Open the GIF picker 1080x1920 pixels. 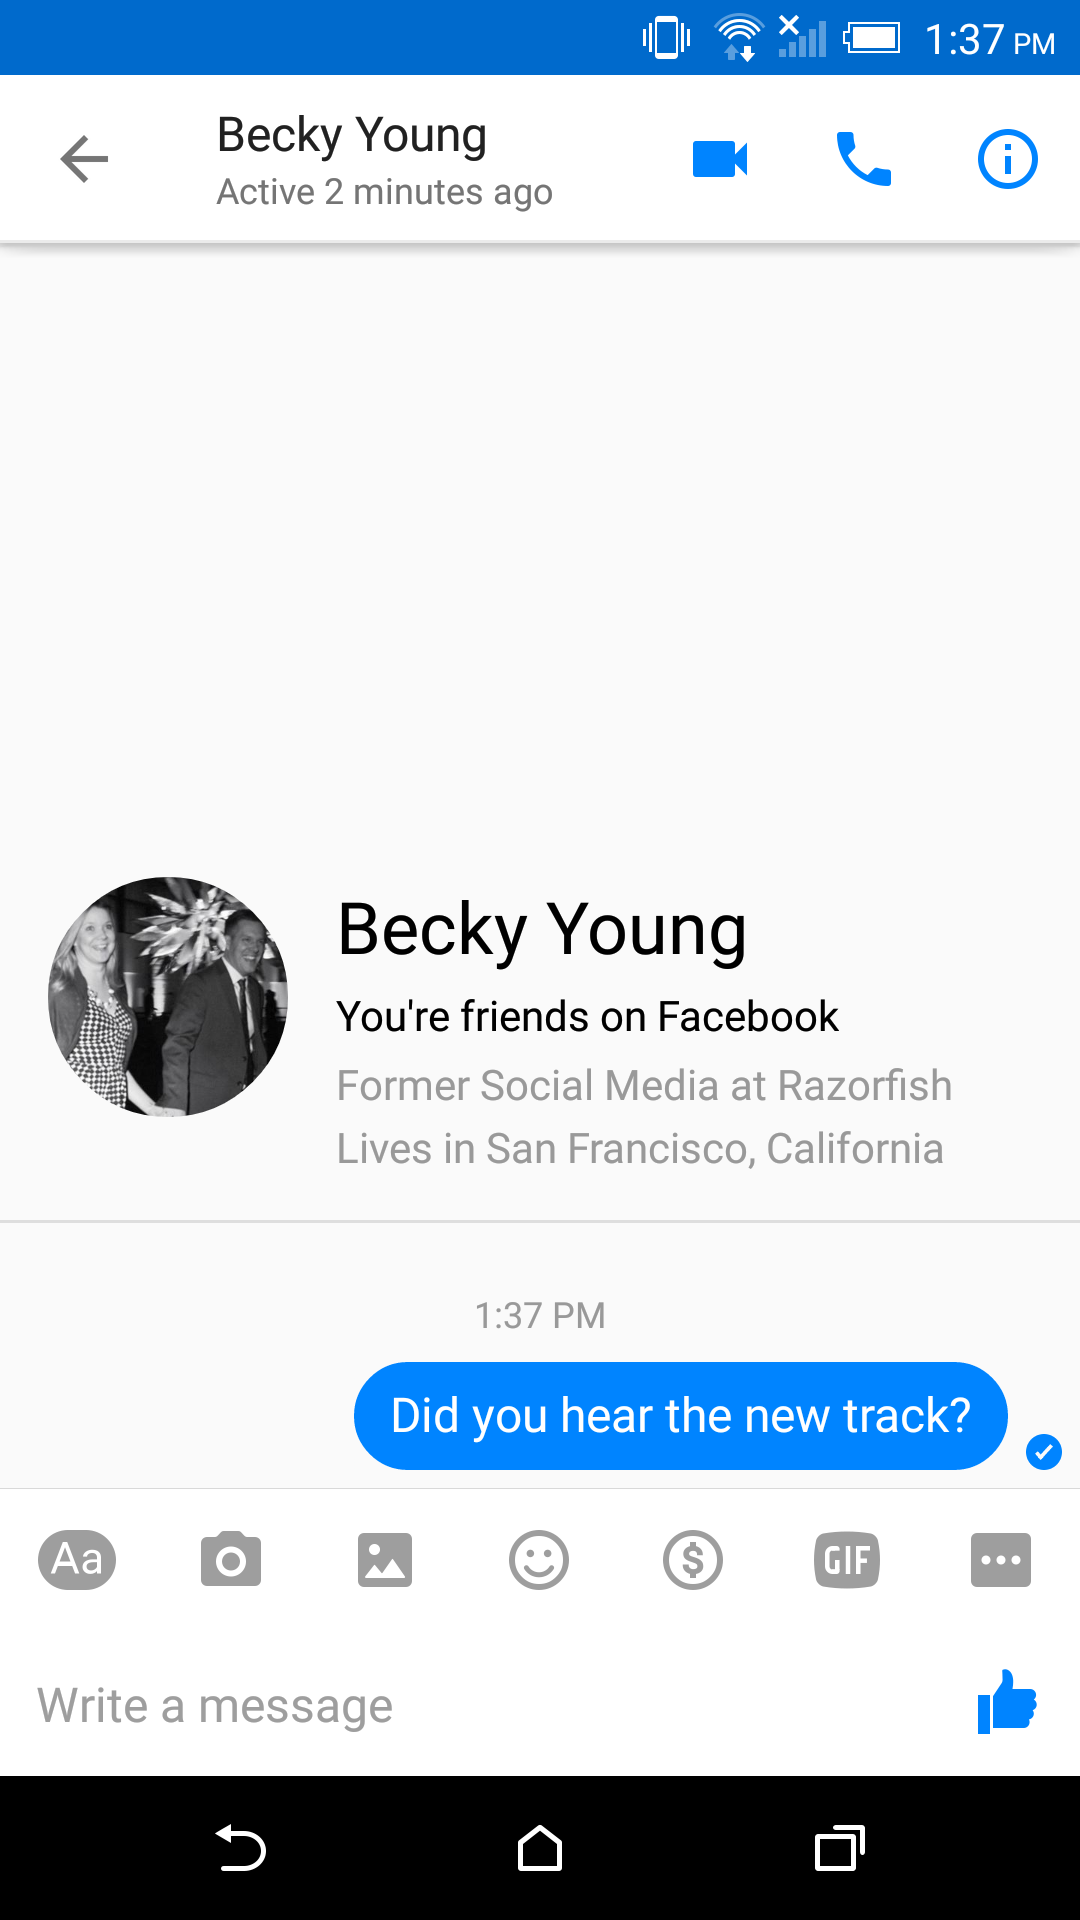tap(847, 1559)
